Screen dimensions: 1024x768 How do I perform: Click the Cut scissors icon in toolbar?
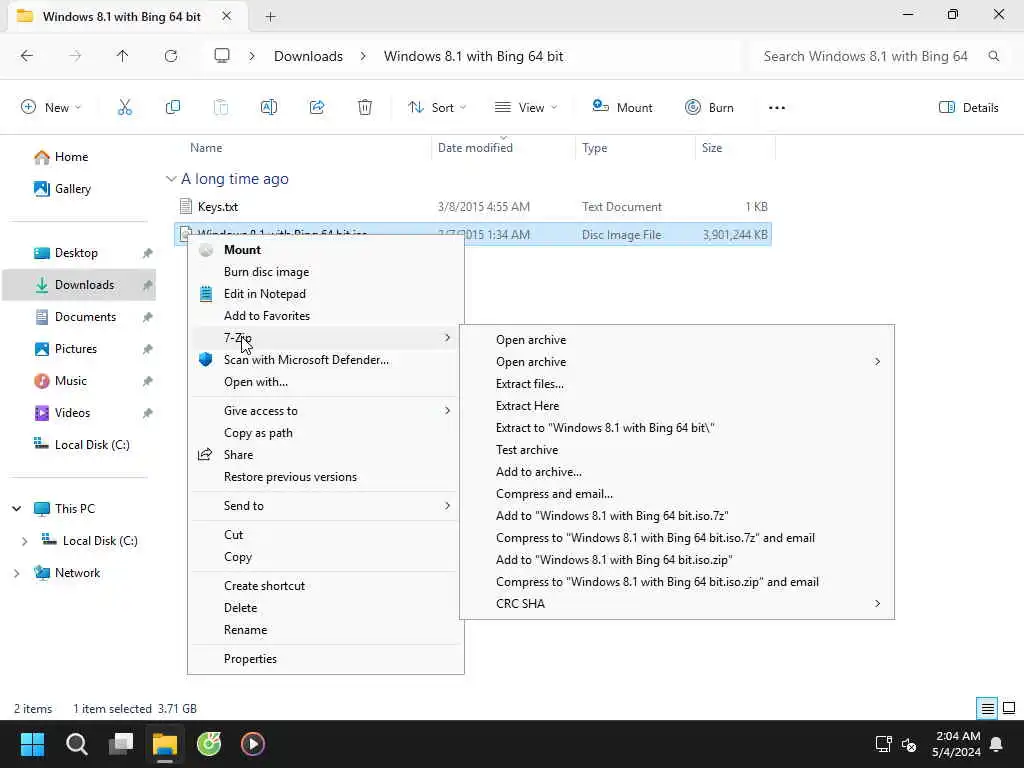125,108
